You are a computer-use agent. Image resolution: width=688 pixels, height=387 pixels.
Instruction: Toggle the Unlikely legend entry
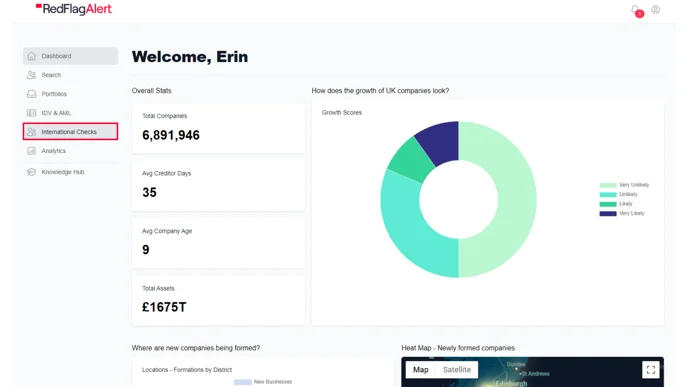(619, 194)
